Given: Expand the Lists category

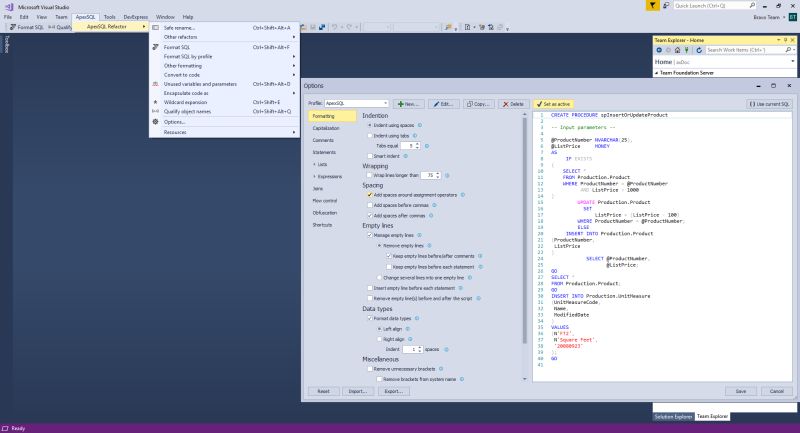Looking at the screenshot, I should [314, 164].
